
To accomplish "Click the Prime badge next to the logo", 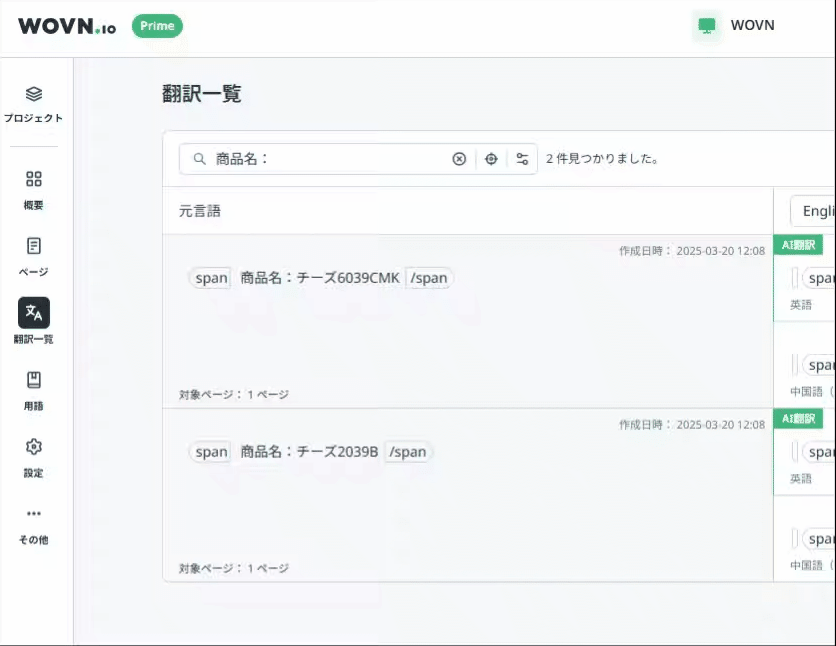I will click(157, 26).
